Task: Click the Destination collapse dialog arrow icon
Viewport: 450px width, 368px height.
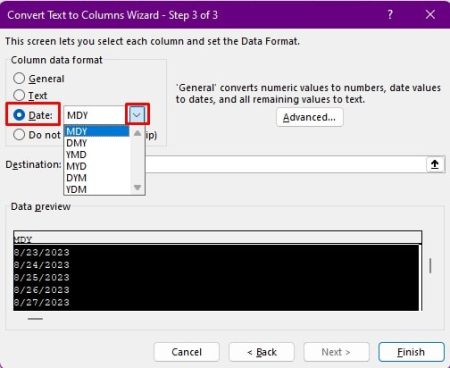Action: click(x=435, y=164)
